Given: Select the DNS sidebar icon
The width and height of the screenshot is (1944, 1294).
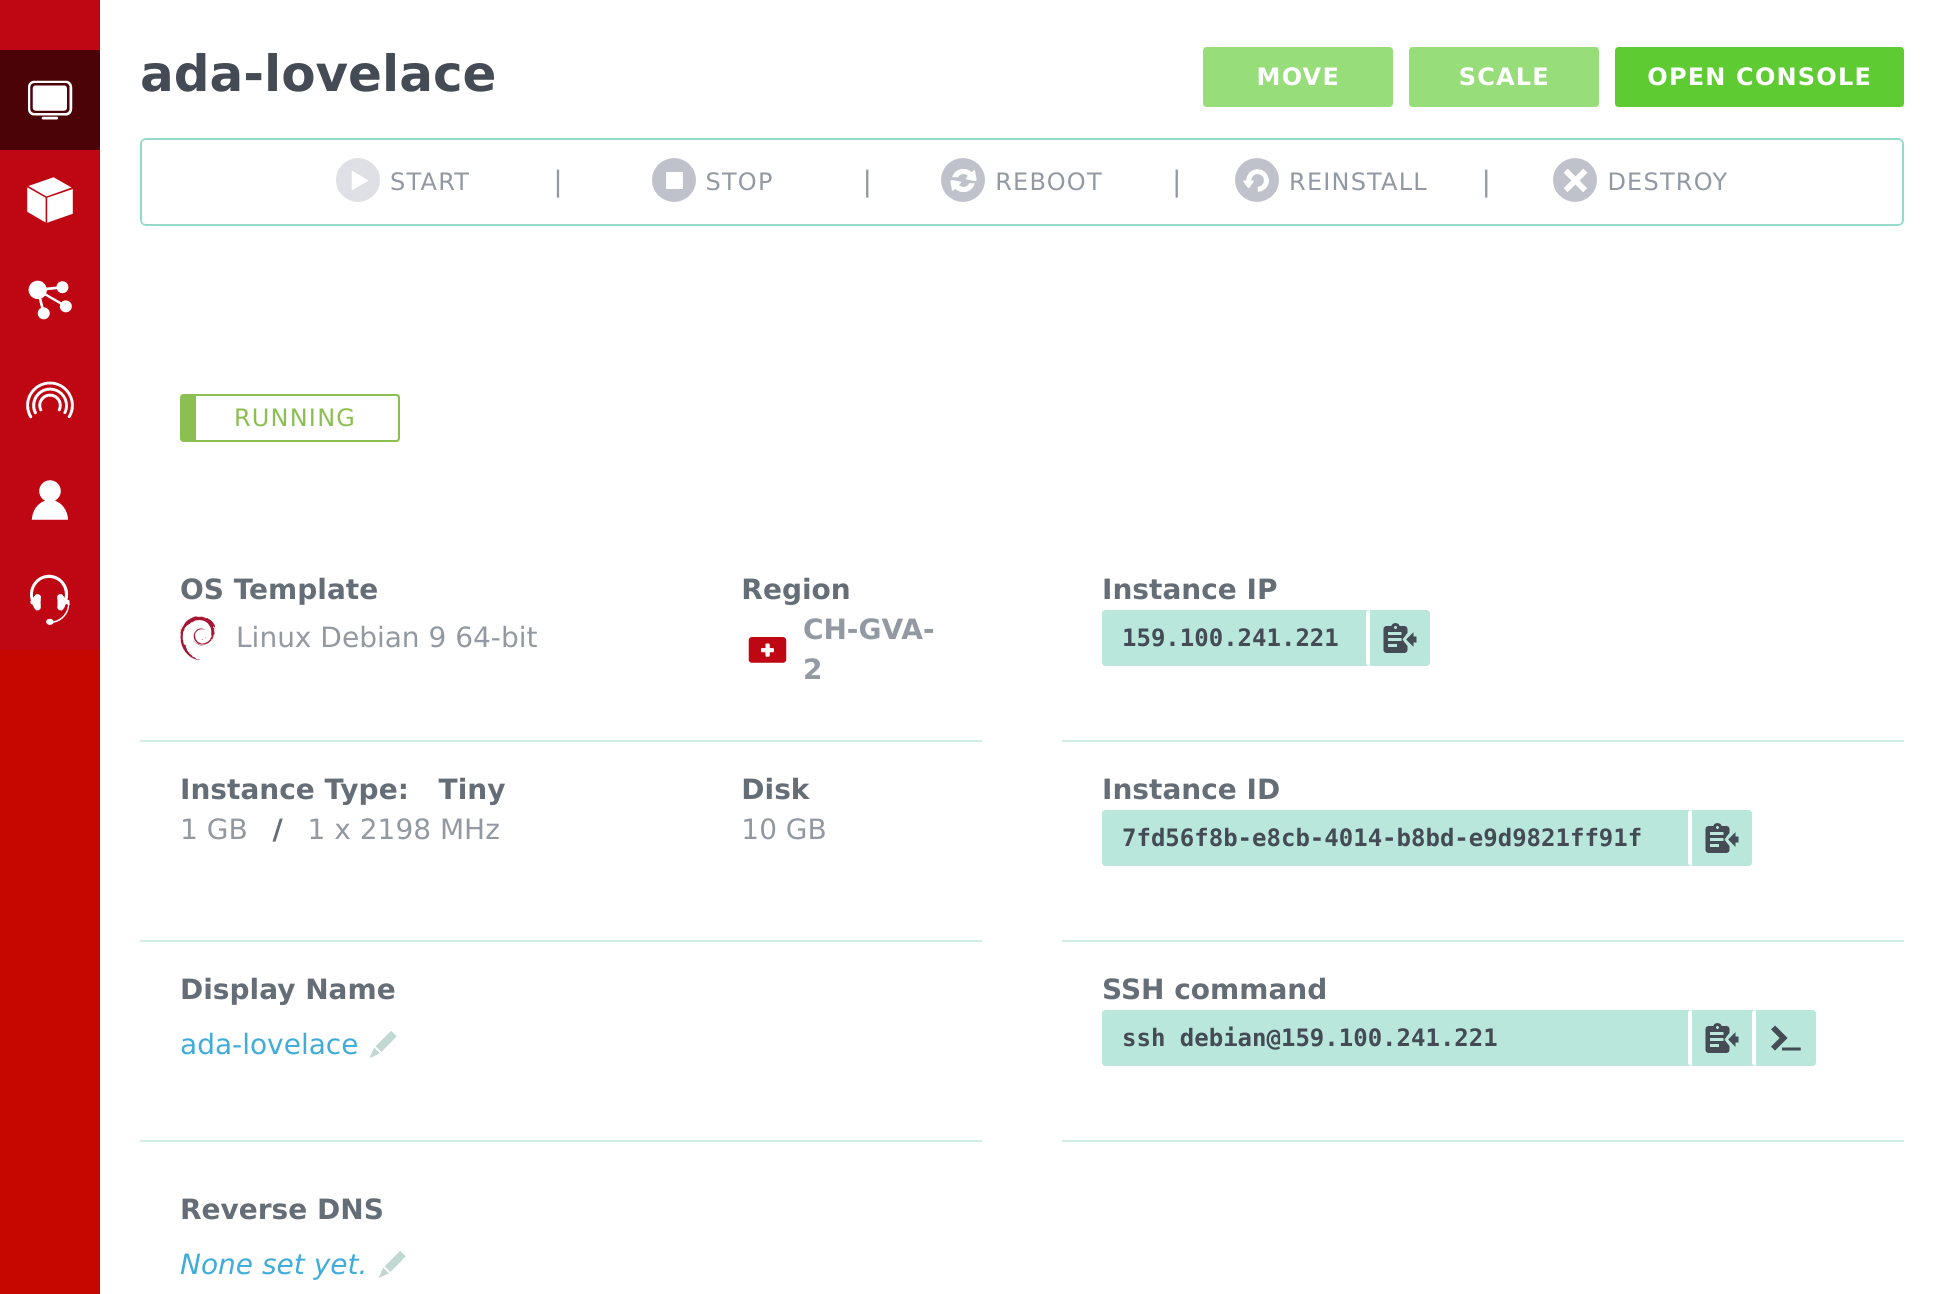Looking at the screenshot, I should pos(50,399).
